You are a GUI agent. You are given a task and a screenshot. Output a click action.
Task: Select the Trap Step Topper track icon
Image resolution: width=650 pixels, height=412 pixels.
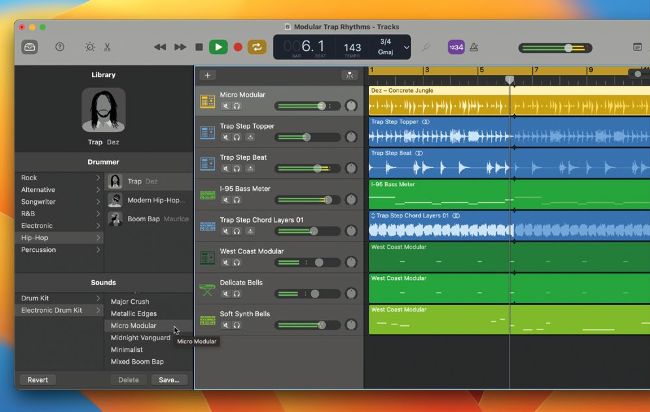point(207,133)
